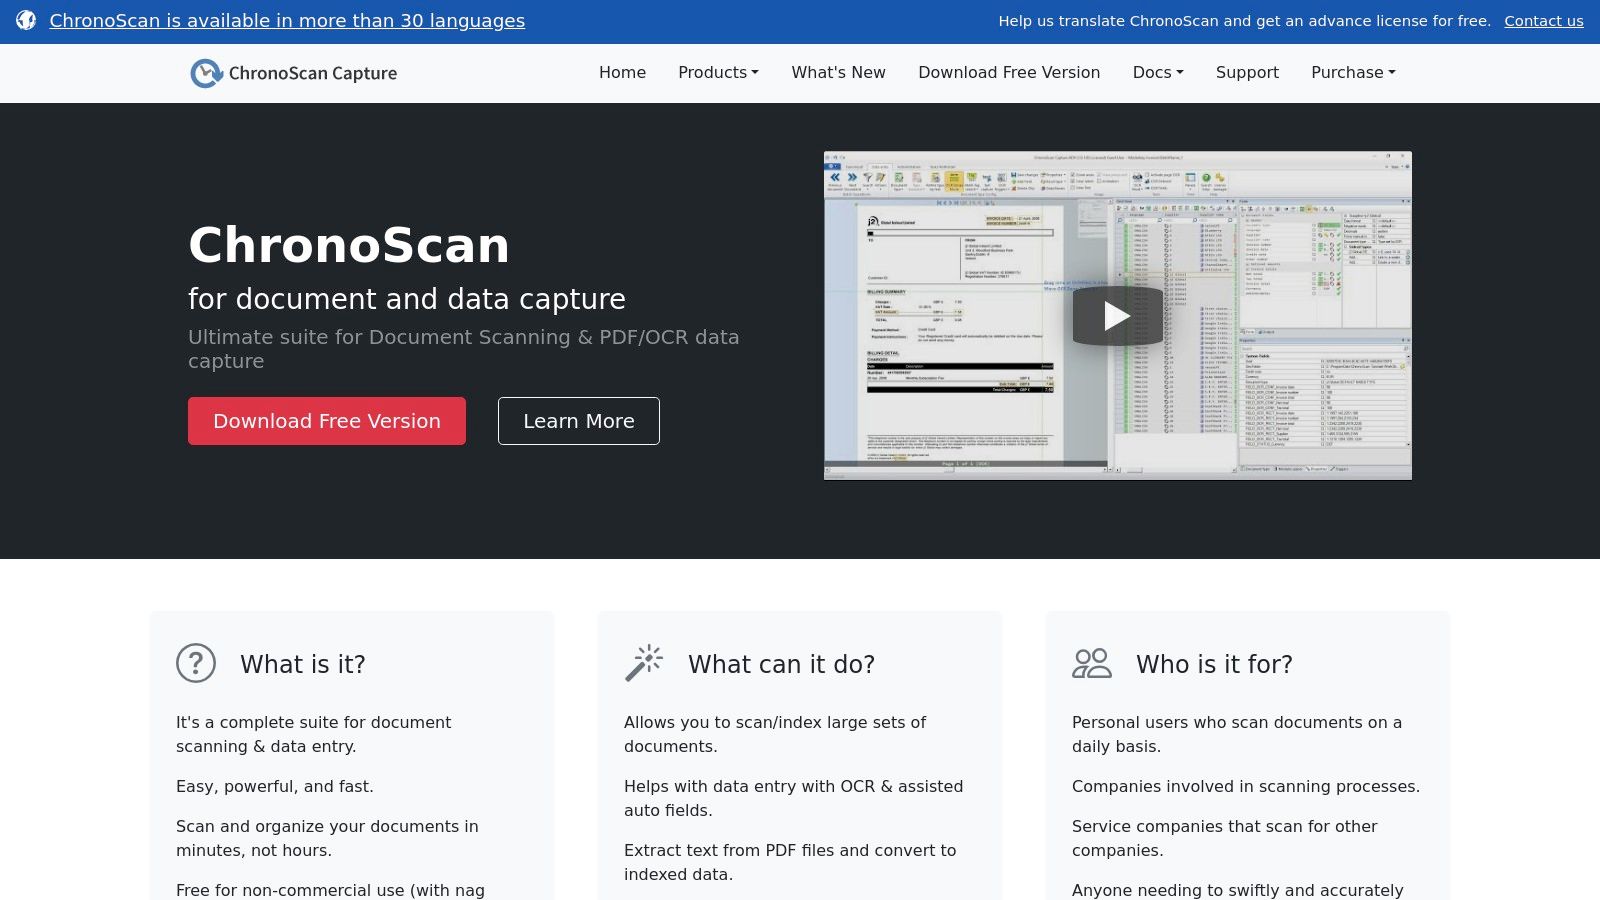
Task: Click the Learn More button
Action: point(579,421)
